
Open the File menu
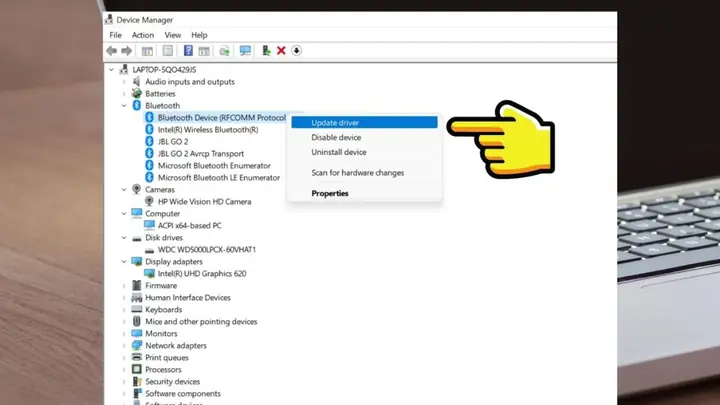[115, 35]
